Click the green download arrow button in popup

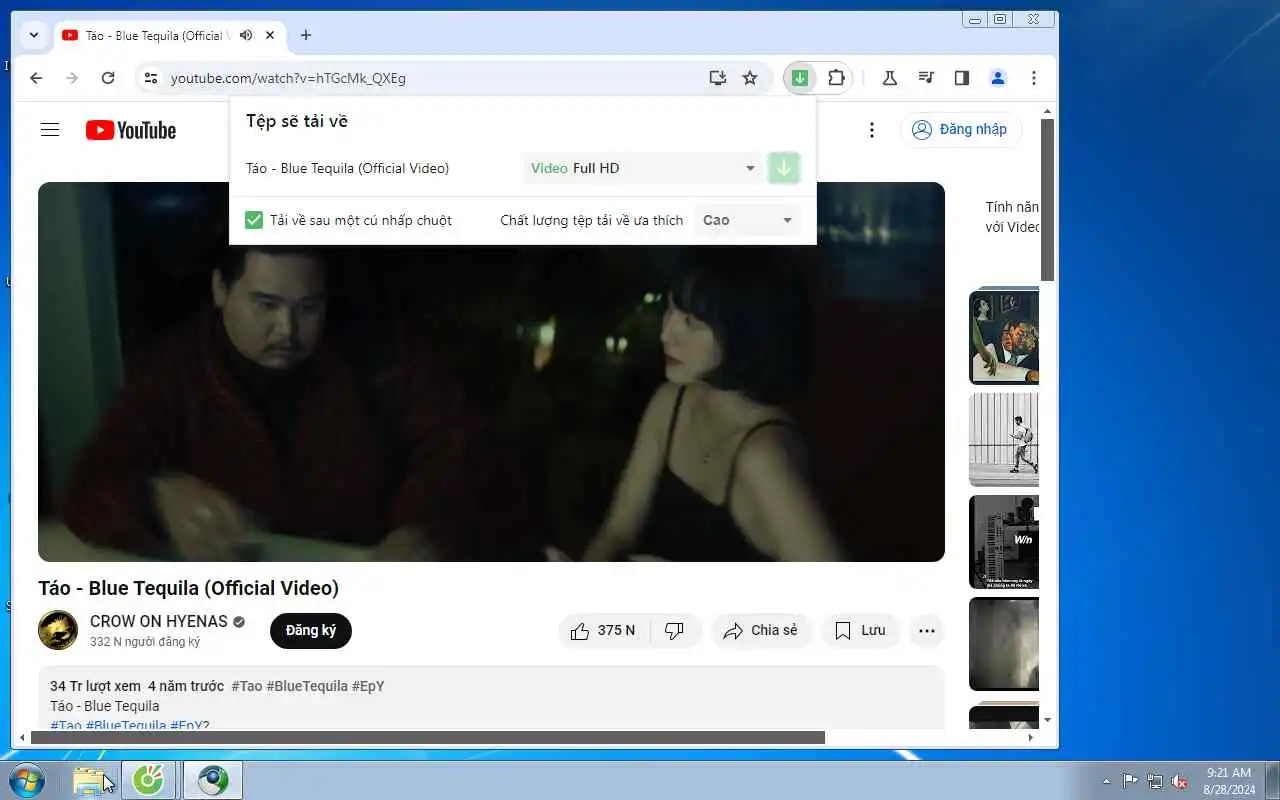click(x=784, y=168)
